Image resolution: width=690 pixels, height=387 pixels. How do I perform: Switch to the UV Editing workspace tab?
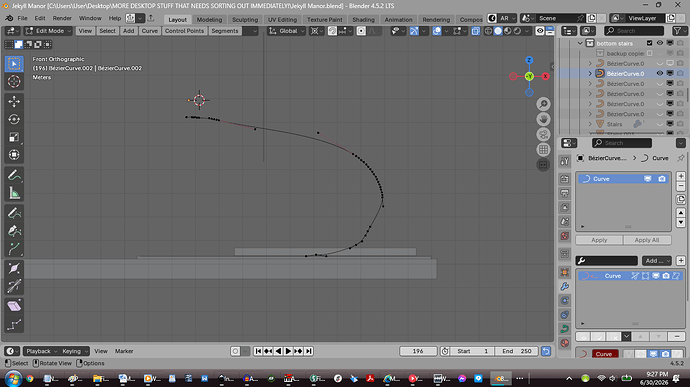(x=283, y=20)
